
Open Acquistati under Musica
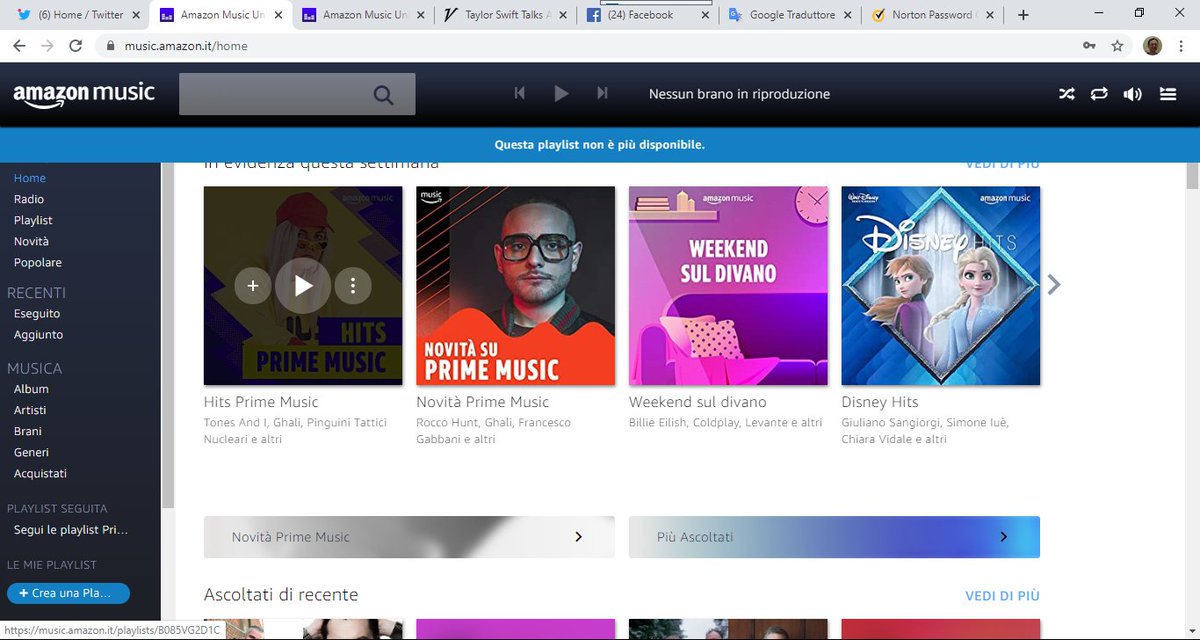point(40,473)
